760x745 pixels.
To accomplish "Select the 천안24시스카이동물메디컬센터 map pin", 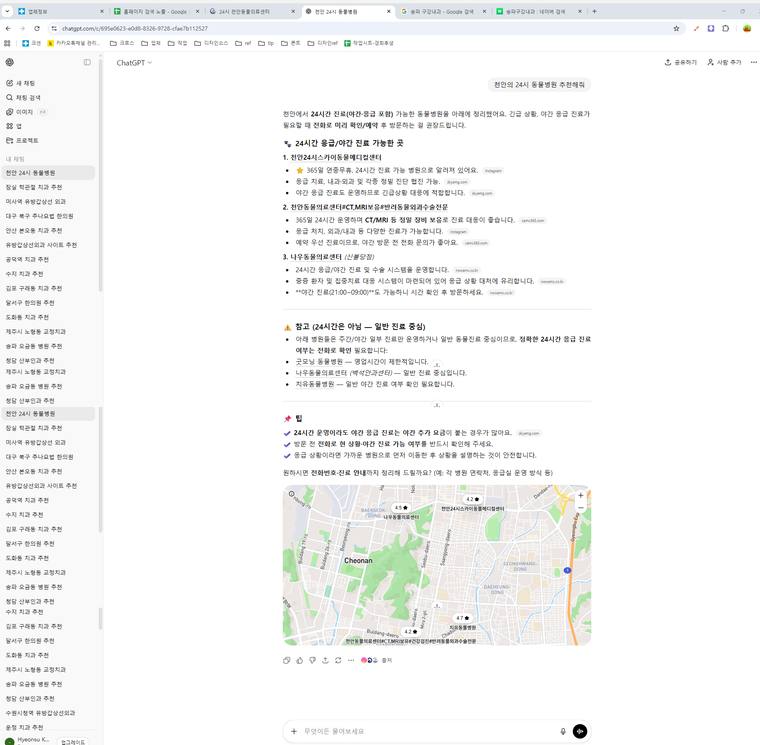I will 473,500.
